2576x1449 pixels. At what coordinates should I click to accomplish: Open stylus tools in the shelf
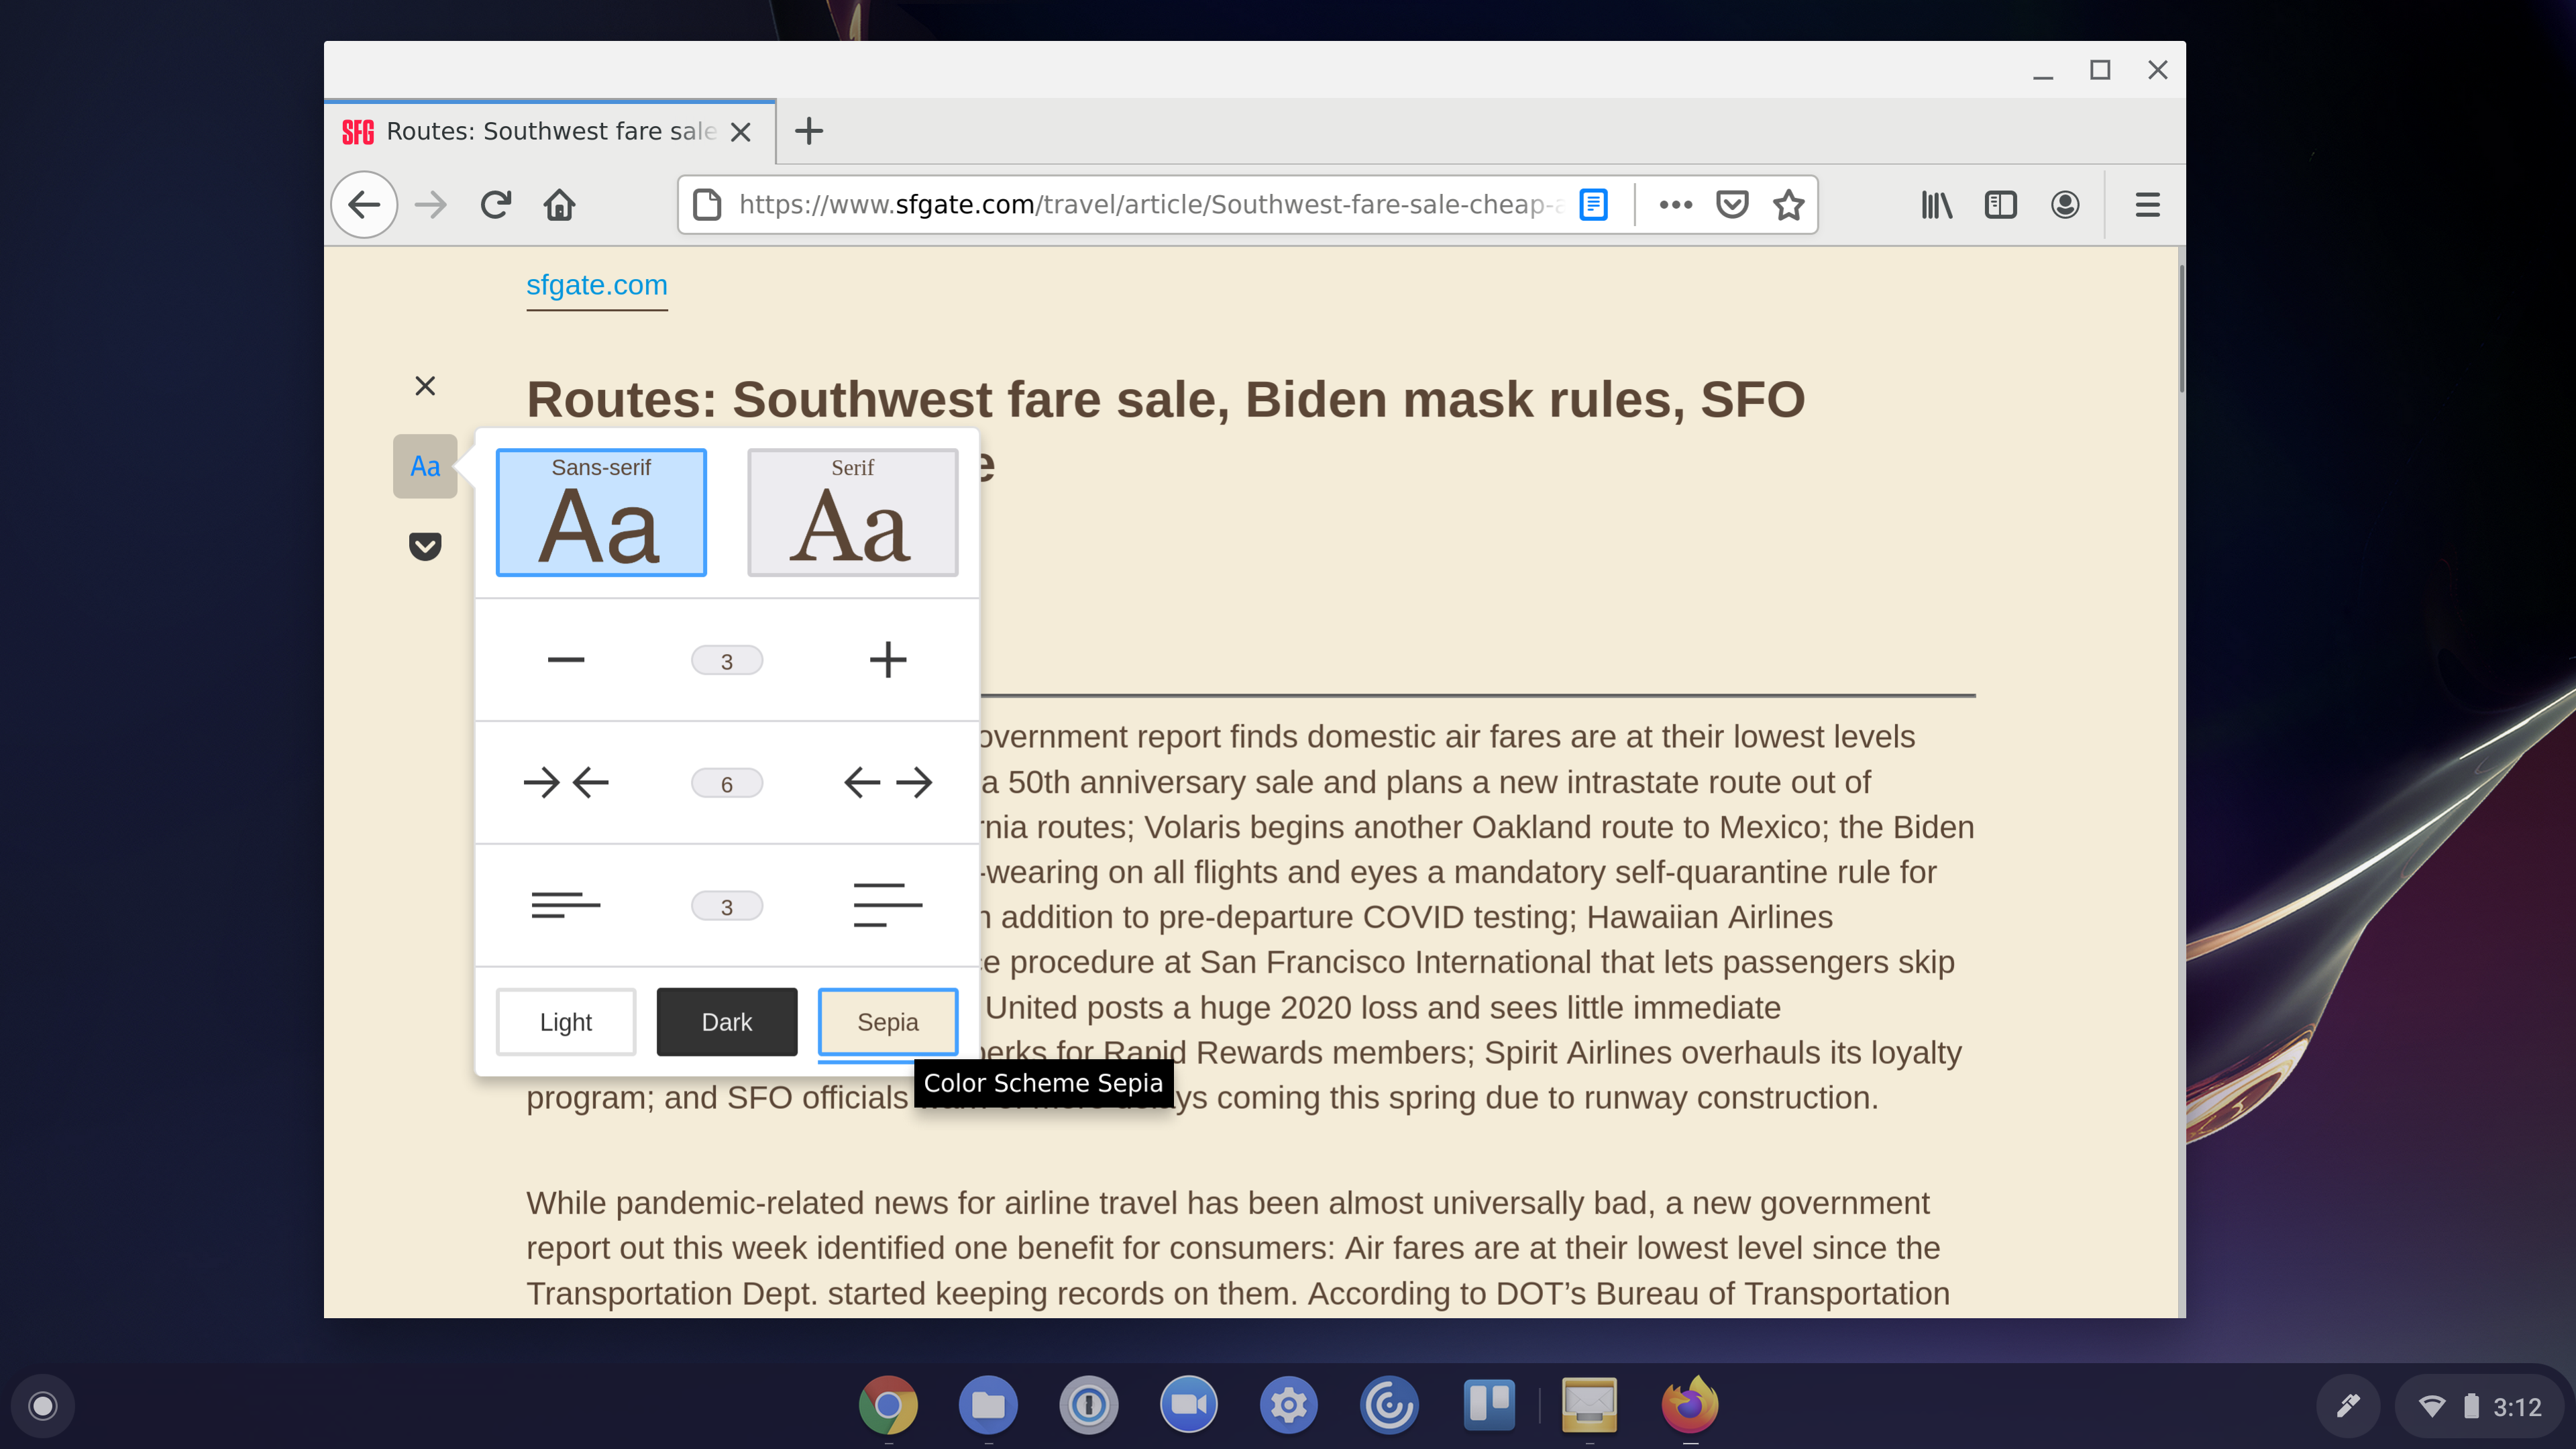2348,1407
